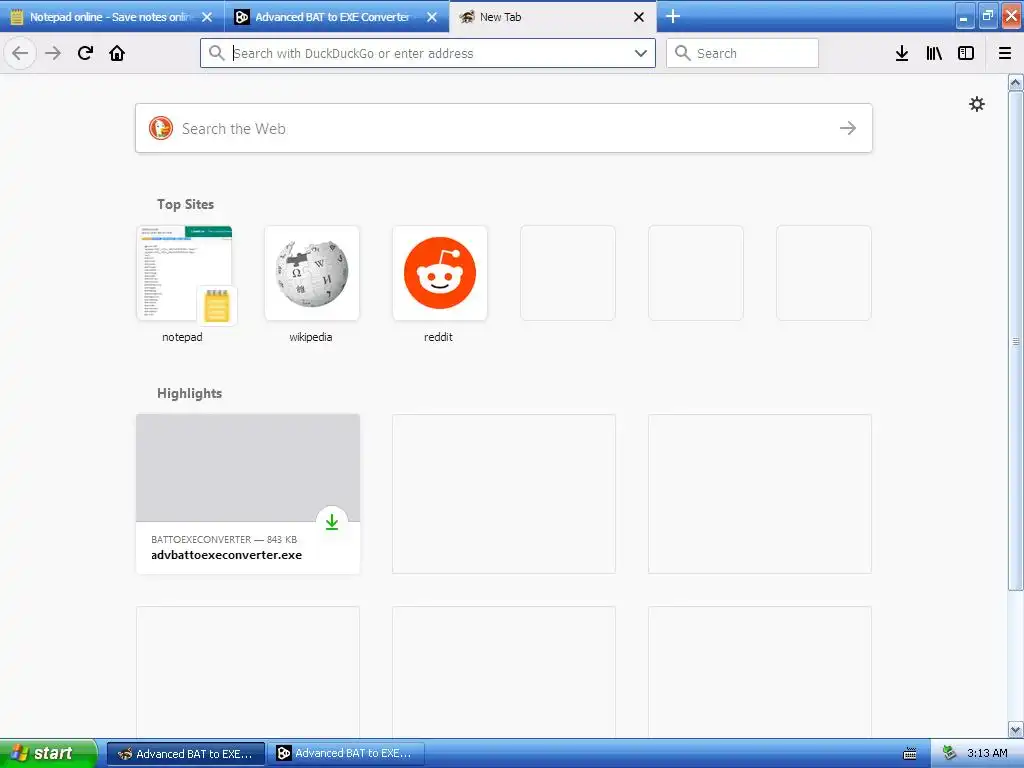Click the notepad site label
1024x768 pixels.
click(182, 337)
